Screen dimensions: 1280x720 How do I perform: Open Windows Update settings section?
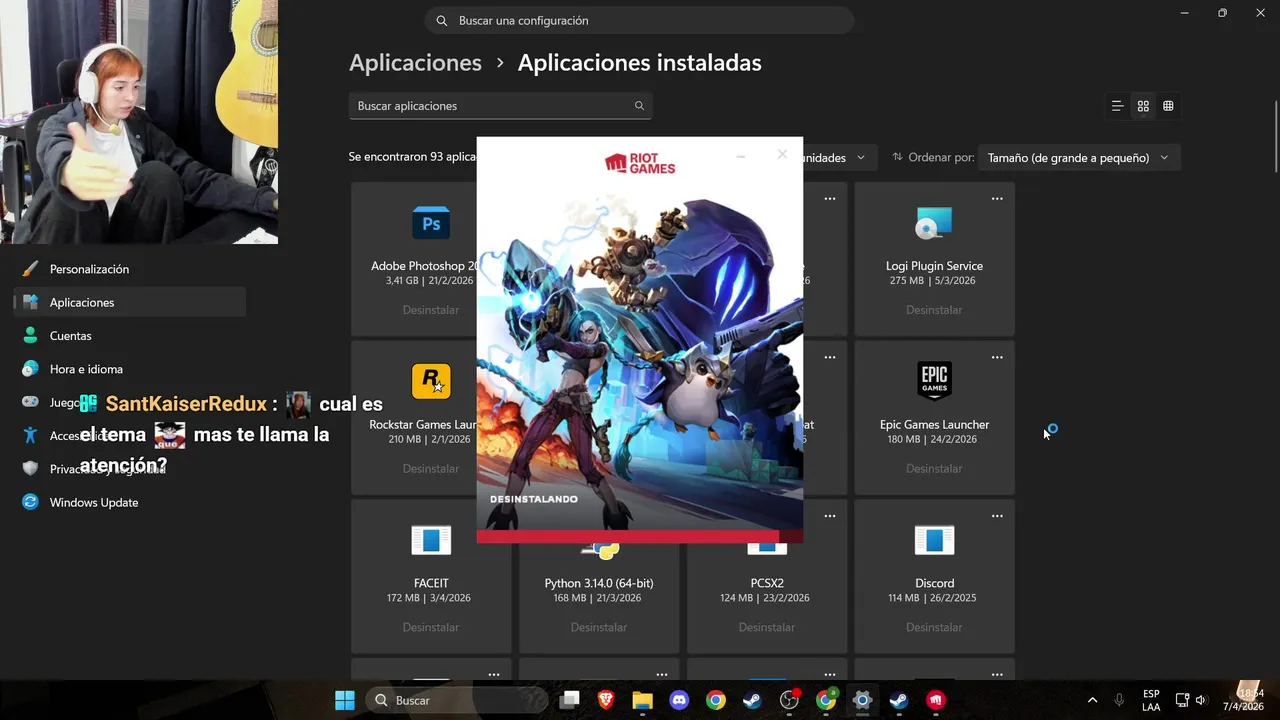tap(130, 502)
